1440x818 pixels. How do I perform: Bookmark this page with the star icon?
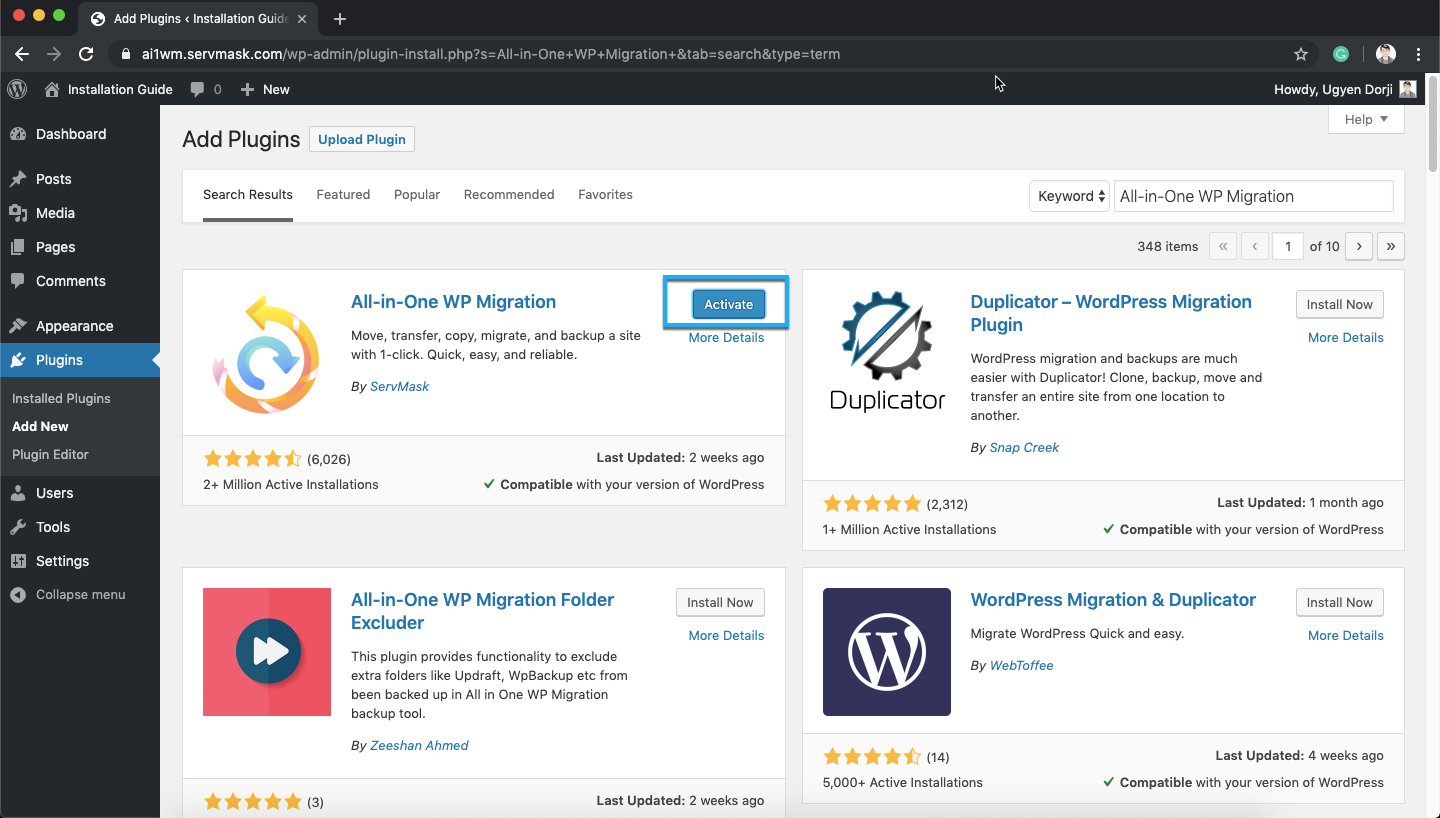(x=1301, y=54)
